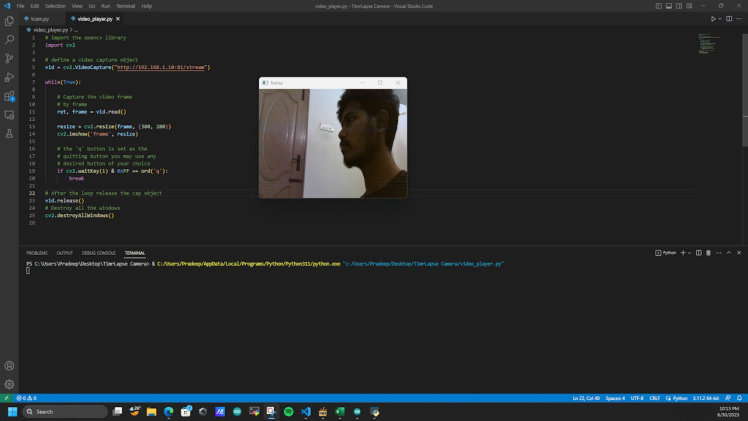The image size is (748, 421).
Task: Open the Terminal menu in menu bar
Action: coord(125,6)
